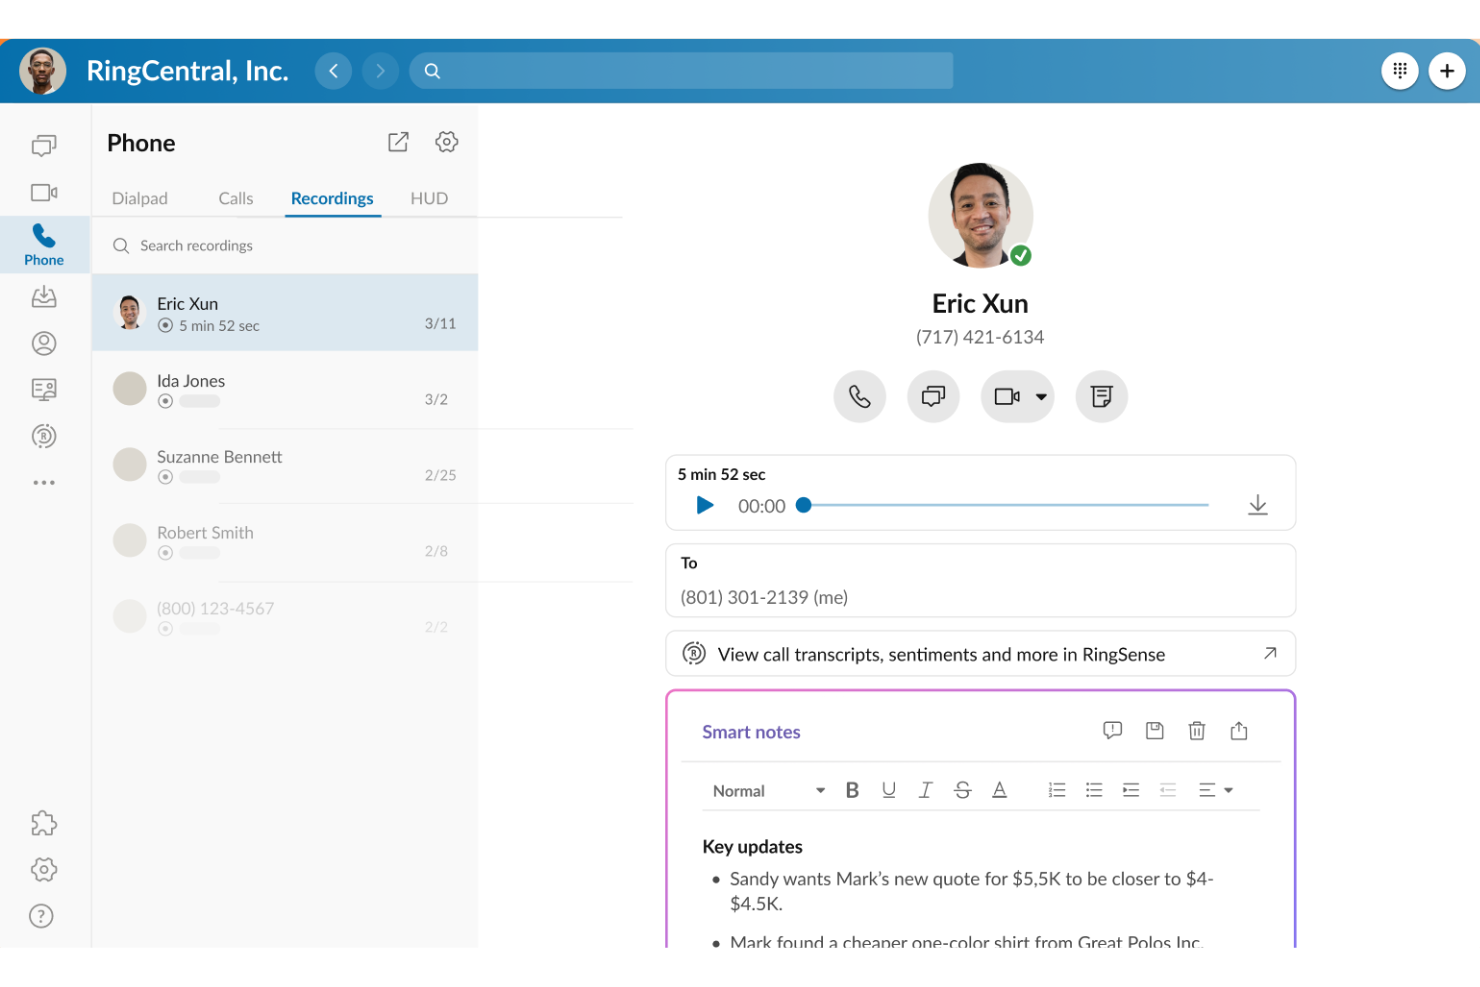Select Ida Jones recording row

click(285, 390)
